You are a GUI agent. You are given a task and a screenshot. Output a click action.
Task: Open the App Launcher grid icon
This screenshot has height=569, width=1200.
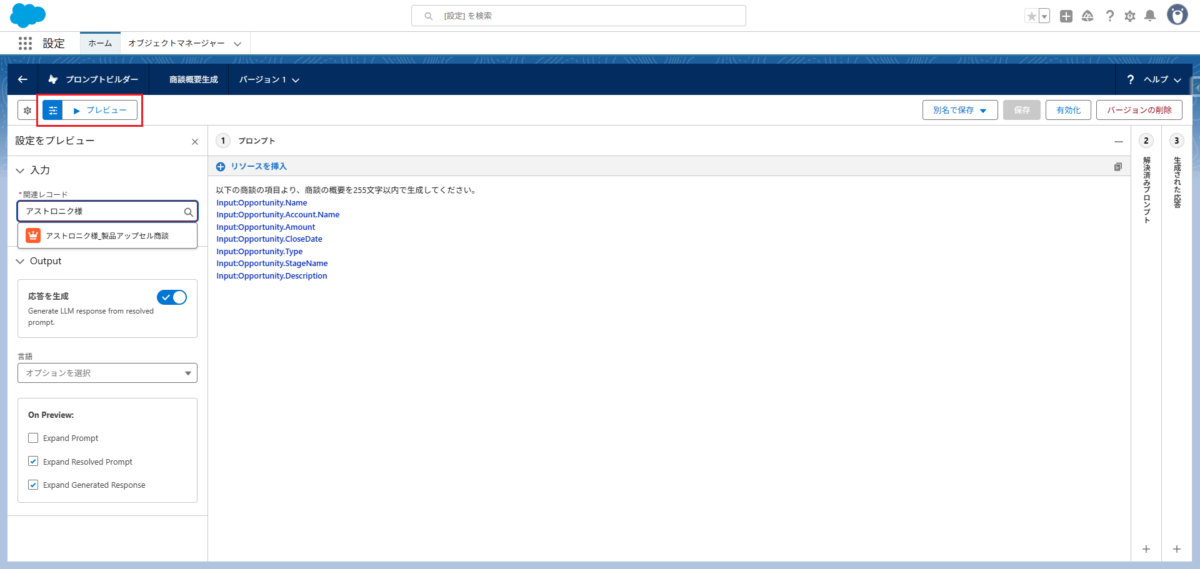pos(25,44)
